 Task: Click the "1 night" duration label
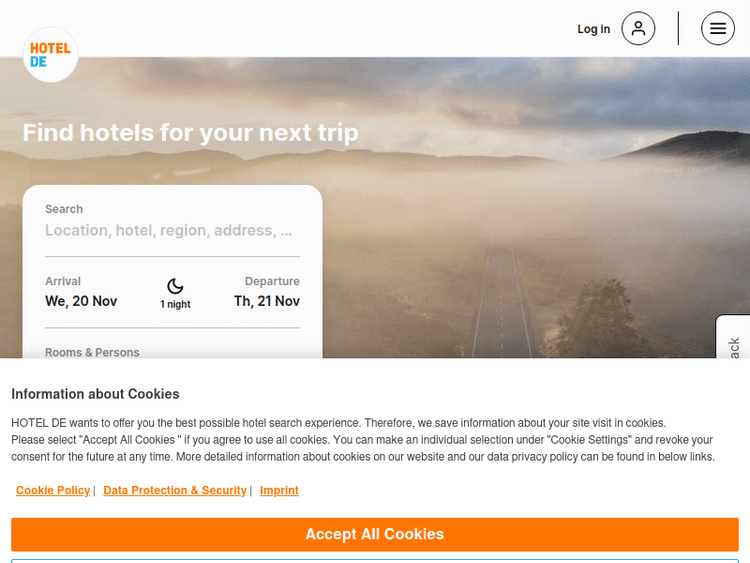[x=175, y=304]
